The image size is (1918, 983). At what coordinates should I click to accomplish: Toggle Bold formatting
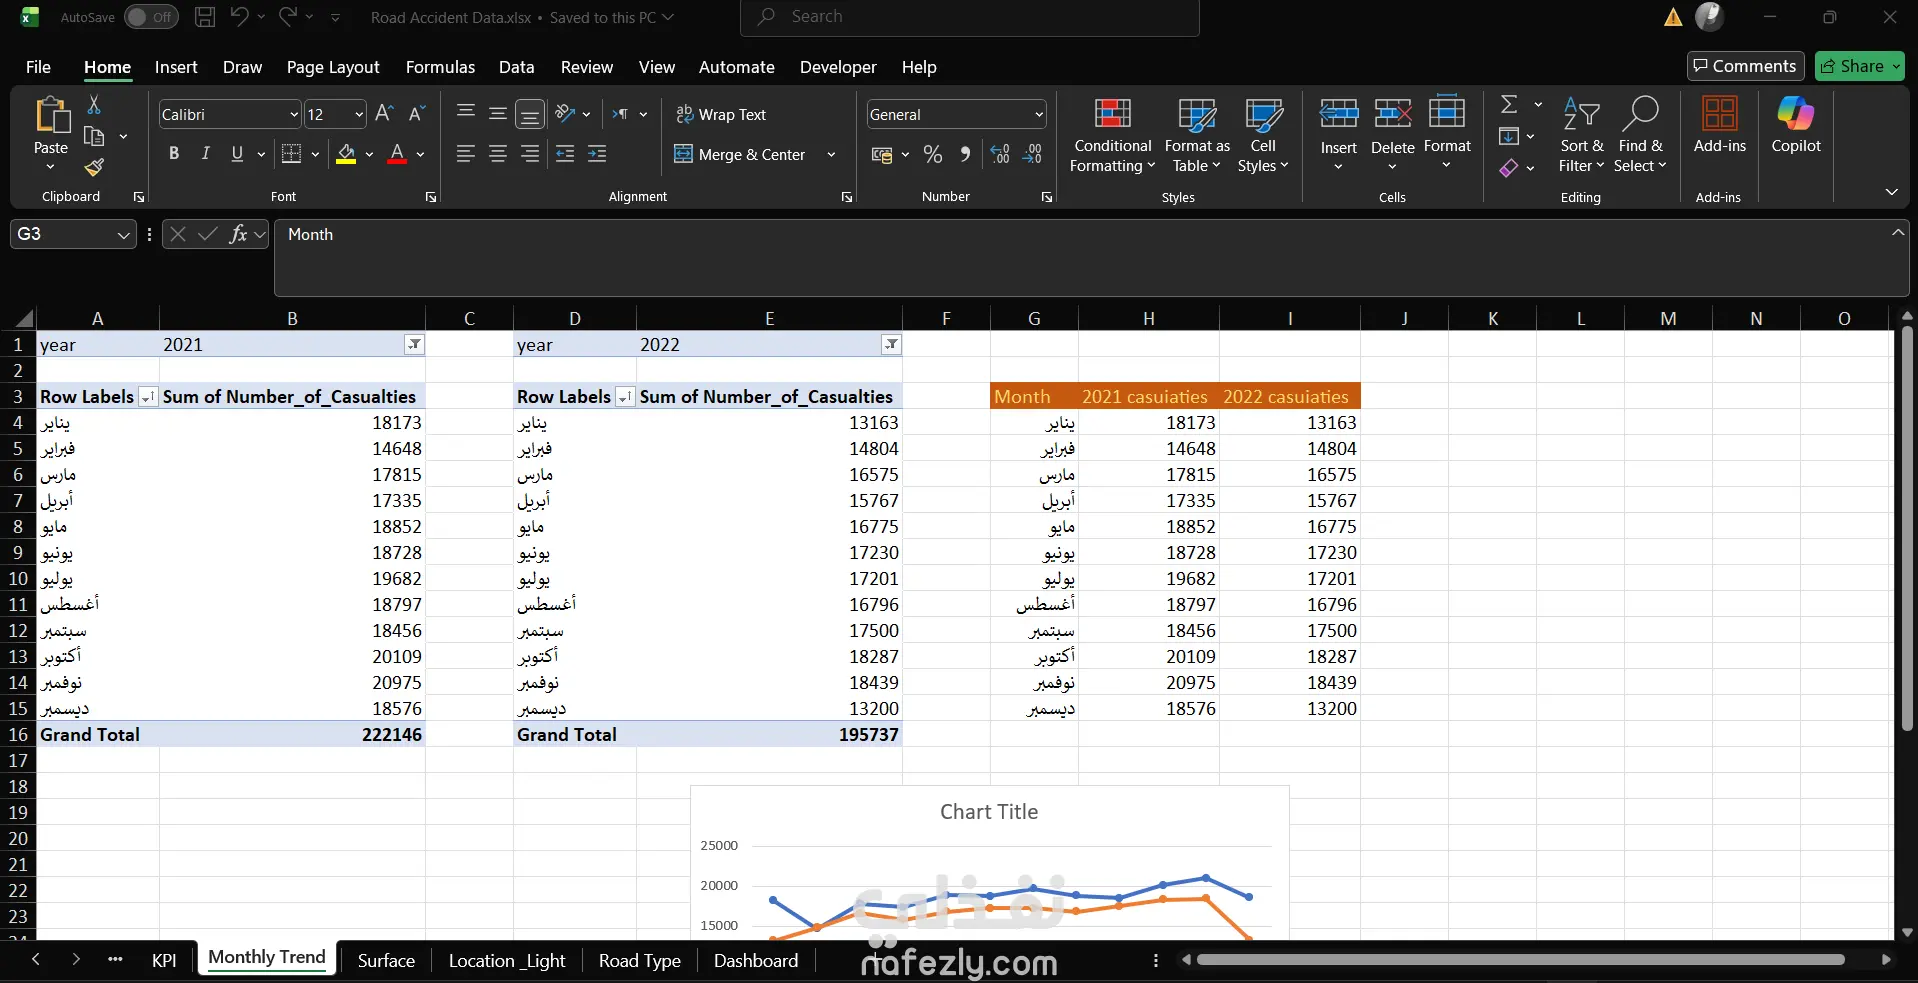pos(174,154)
